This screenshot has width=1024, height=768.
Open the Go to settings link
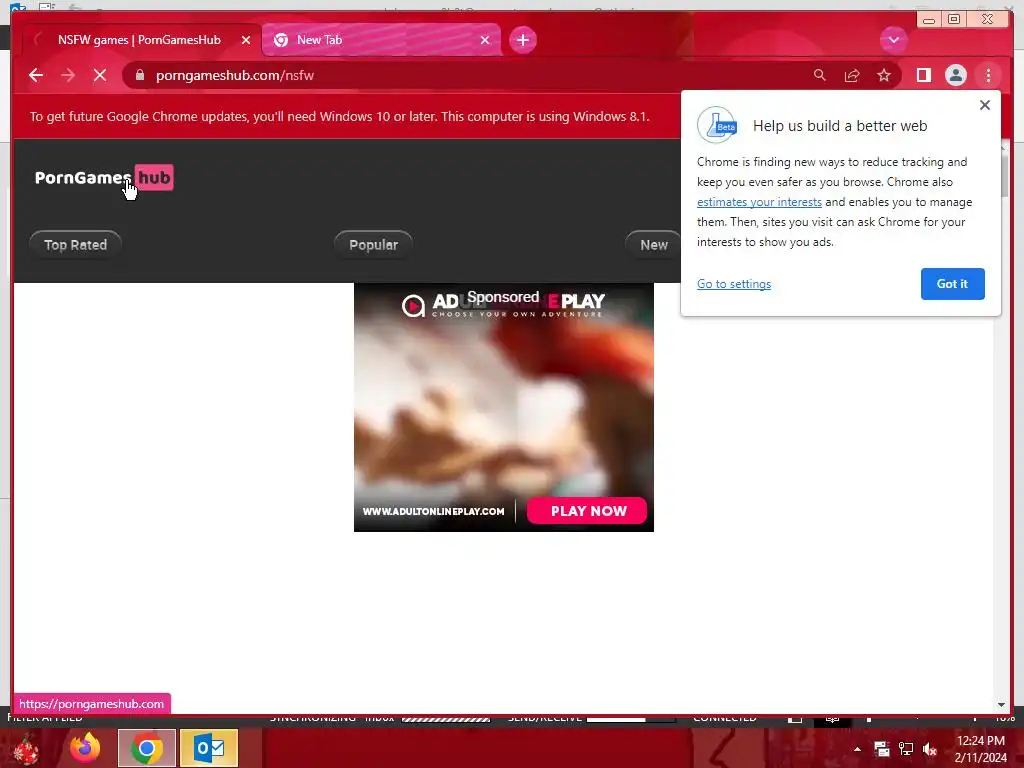coord(733,284)
